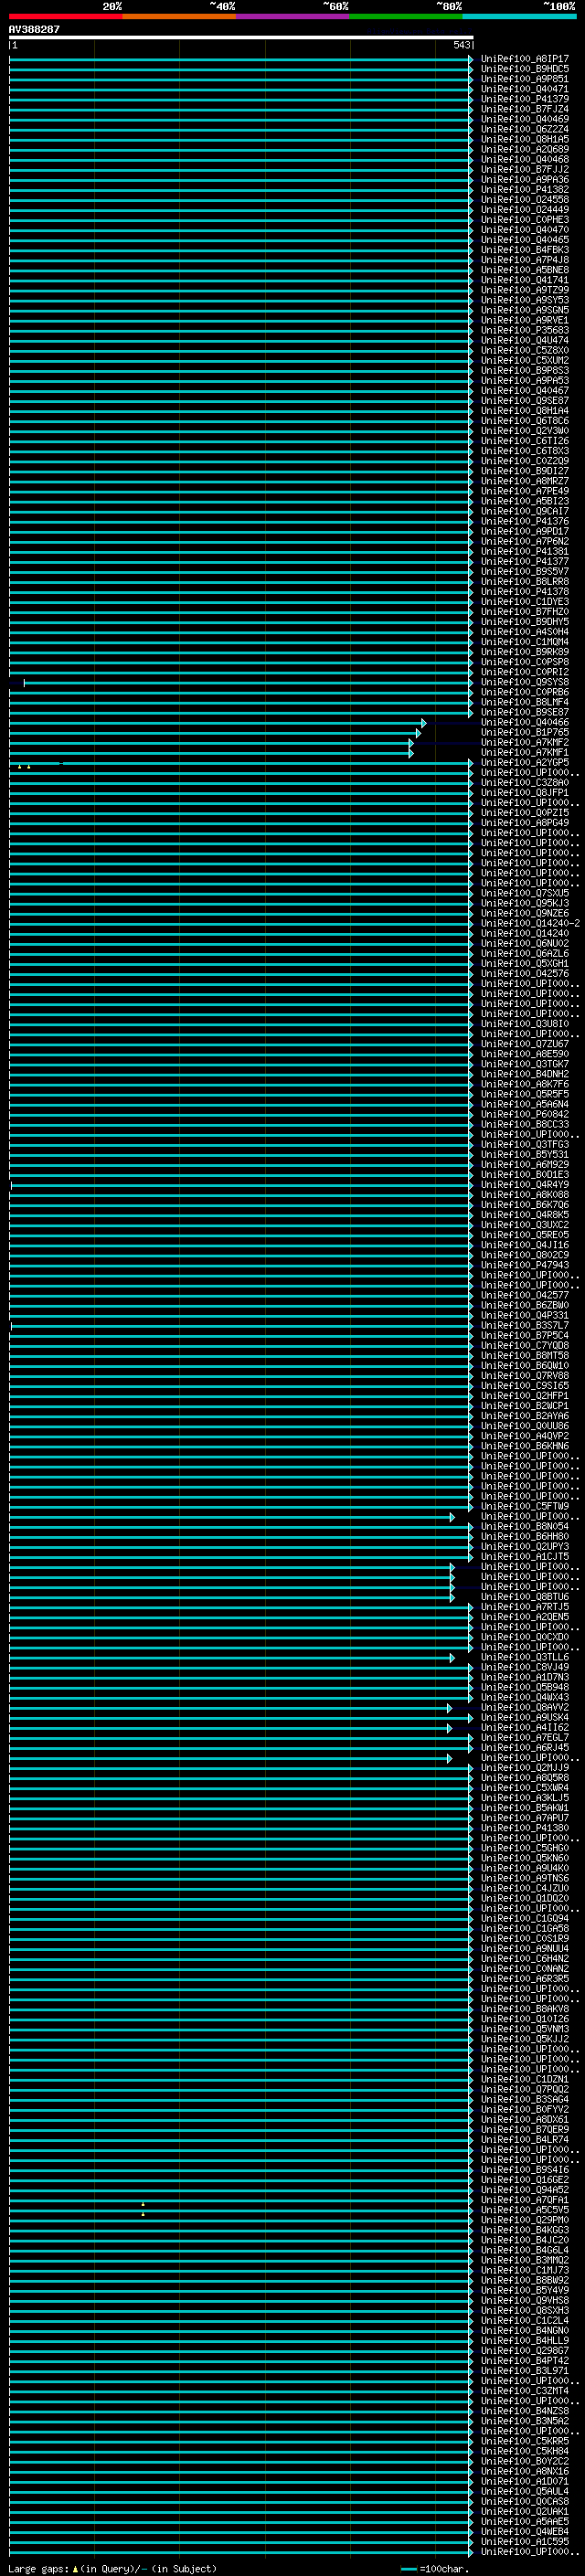
Task: Select the UniRef100_B9P8S3 label
Action: pyautogui.click(x=524, y=370)
